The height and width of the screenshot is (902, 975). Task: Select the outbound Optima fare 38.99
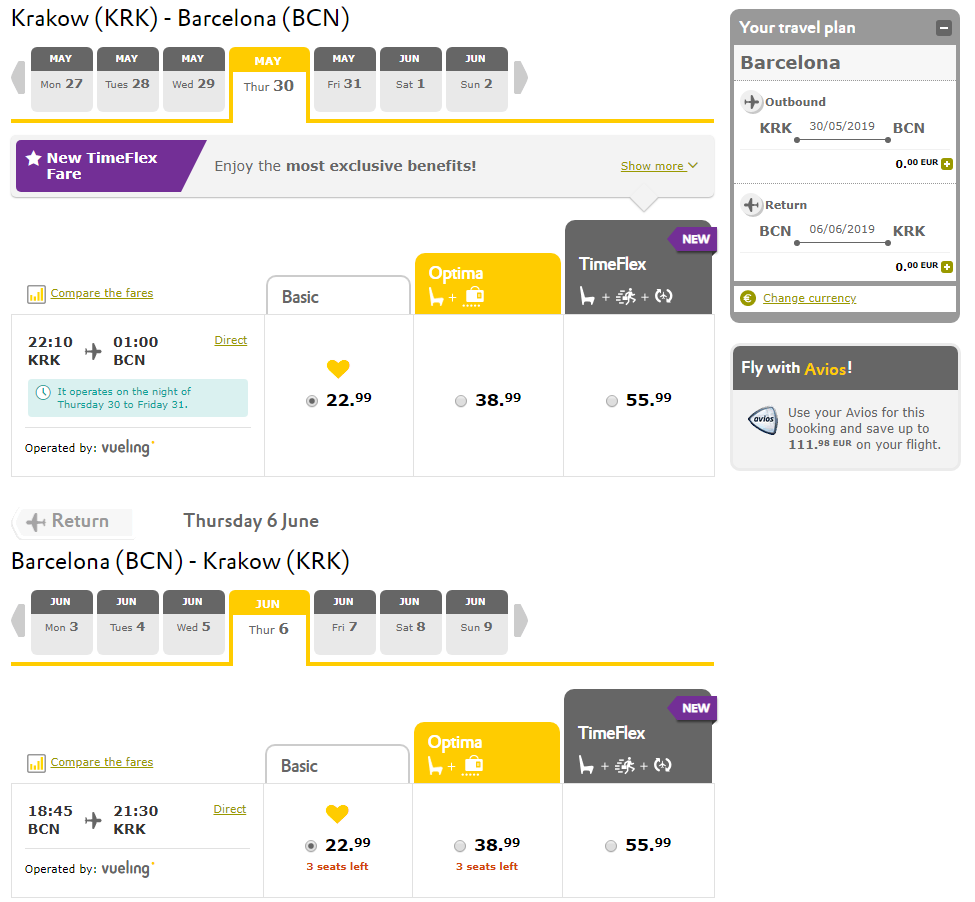pos(461,401)
